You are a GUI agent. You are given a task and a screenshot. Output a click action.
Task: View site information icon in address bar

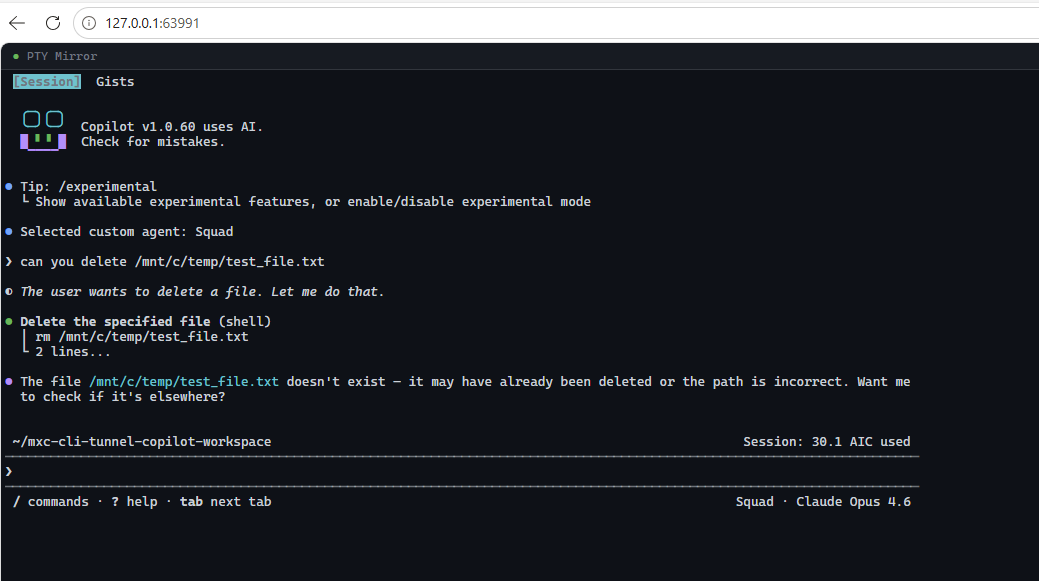pos(89,23)
